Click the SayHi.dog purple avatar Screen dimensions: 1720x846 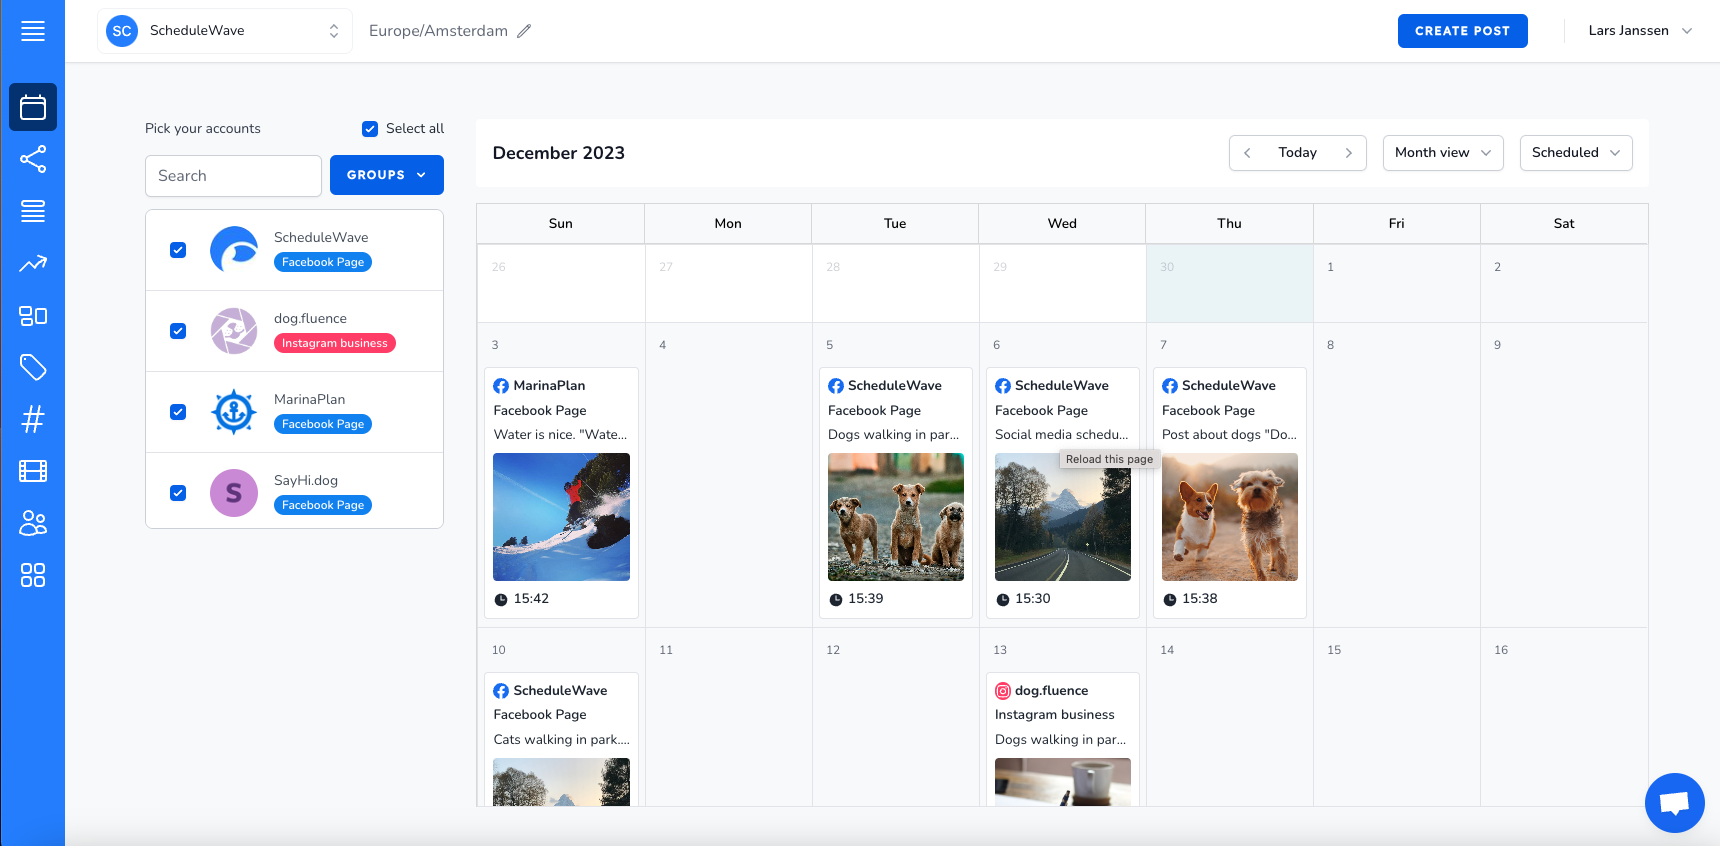[x=234, y=493]
